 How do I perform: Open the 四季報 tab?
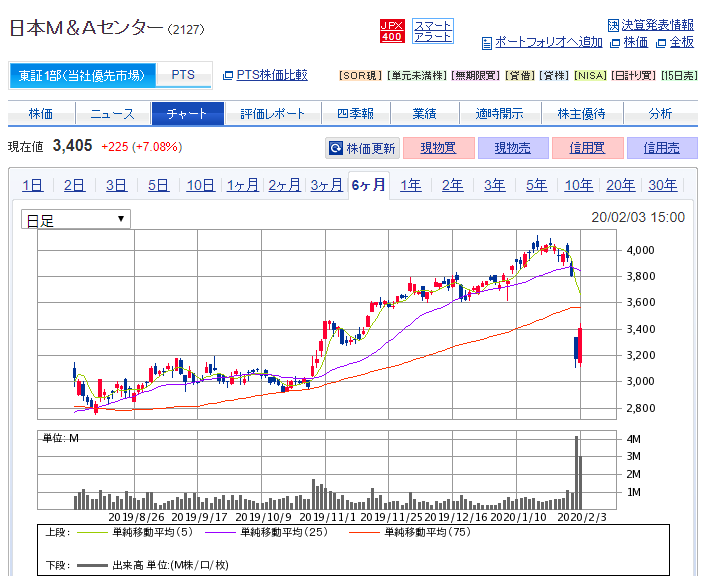355,114
